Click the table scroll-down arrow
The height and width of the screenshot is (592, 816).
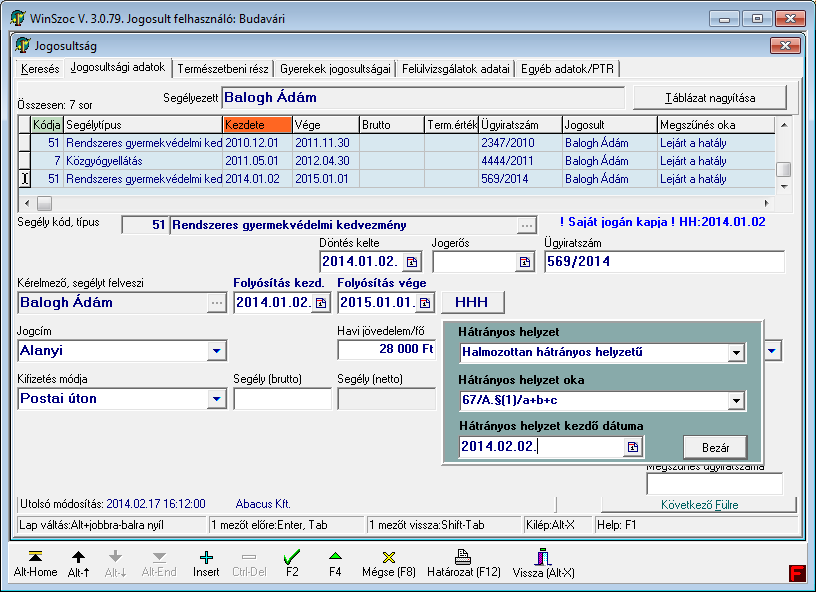tap(784, 187)
